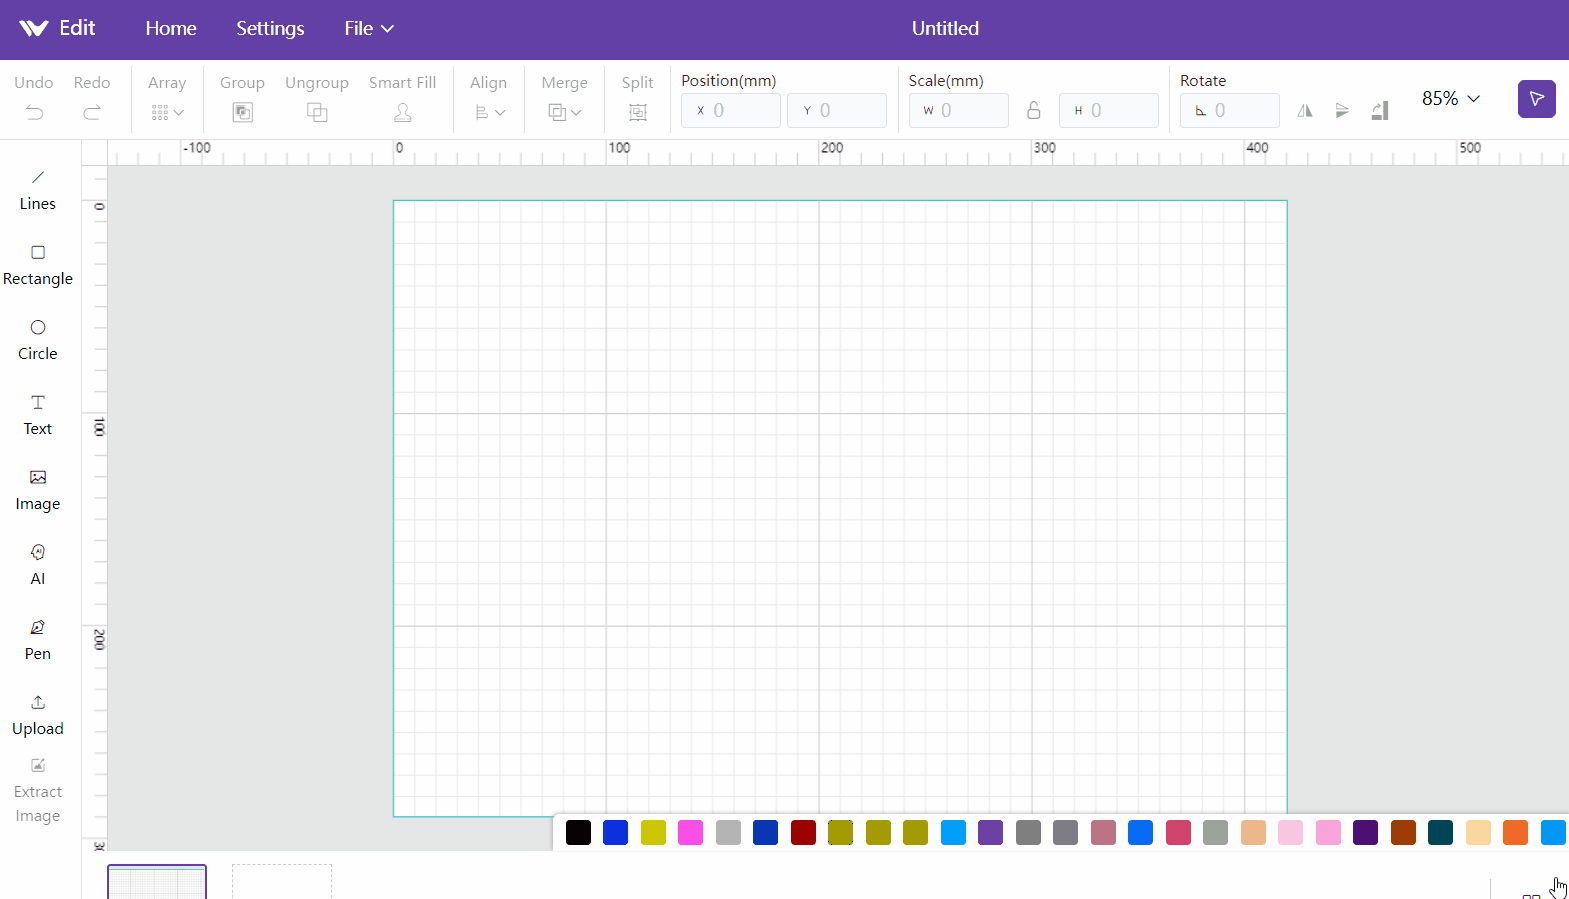Click the Home link in header

click(x=171, y=29)
